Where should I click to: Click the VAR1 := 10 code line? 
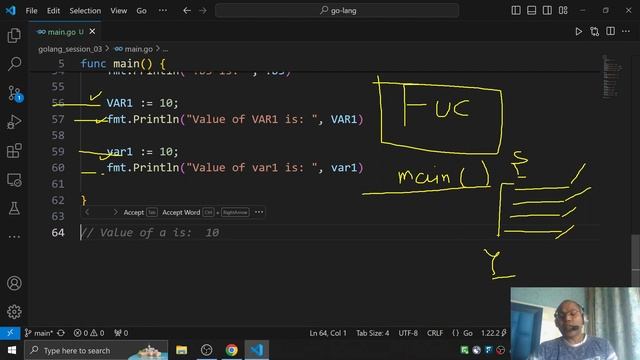(142, 103)
